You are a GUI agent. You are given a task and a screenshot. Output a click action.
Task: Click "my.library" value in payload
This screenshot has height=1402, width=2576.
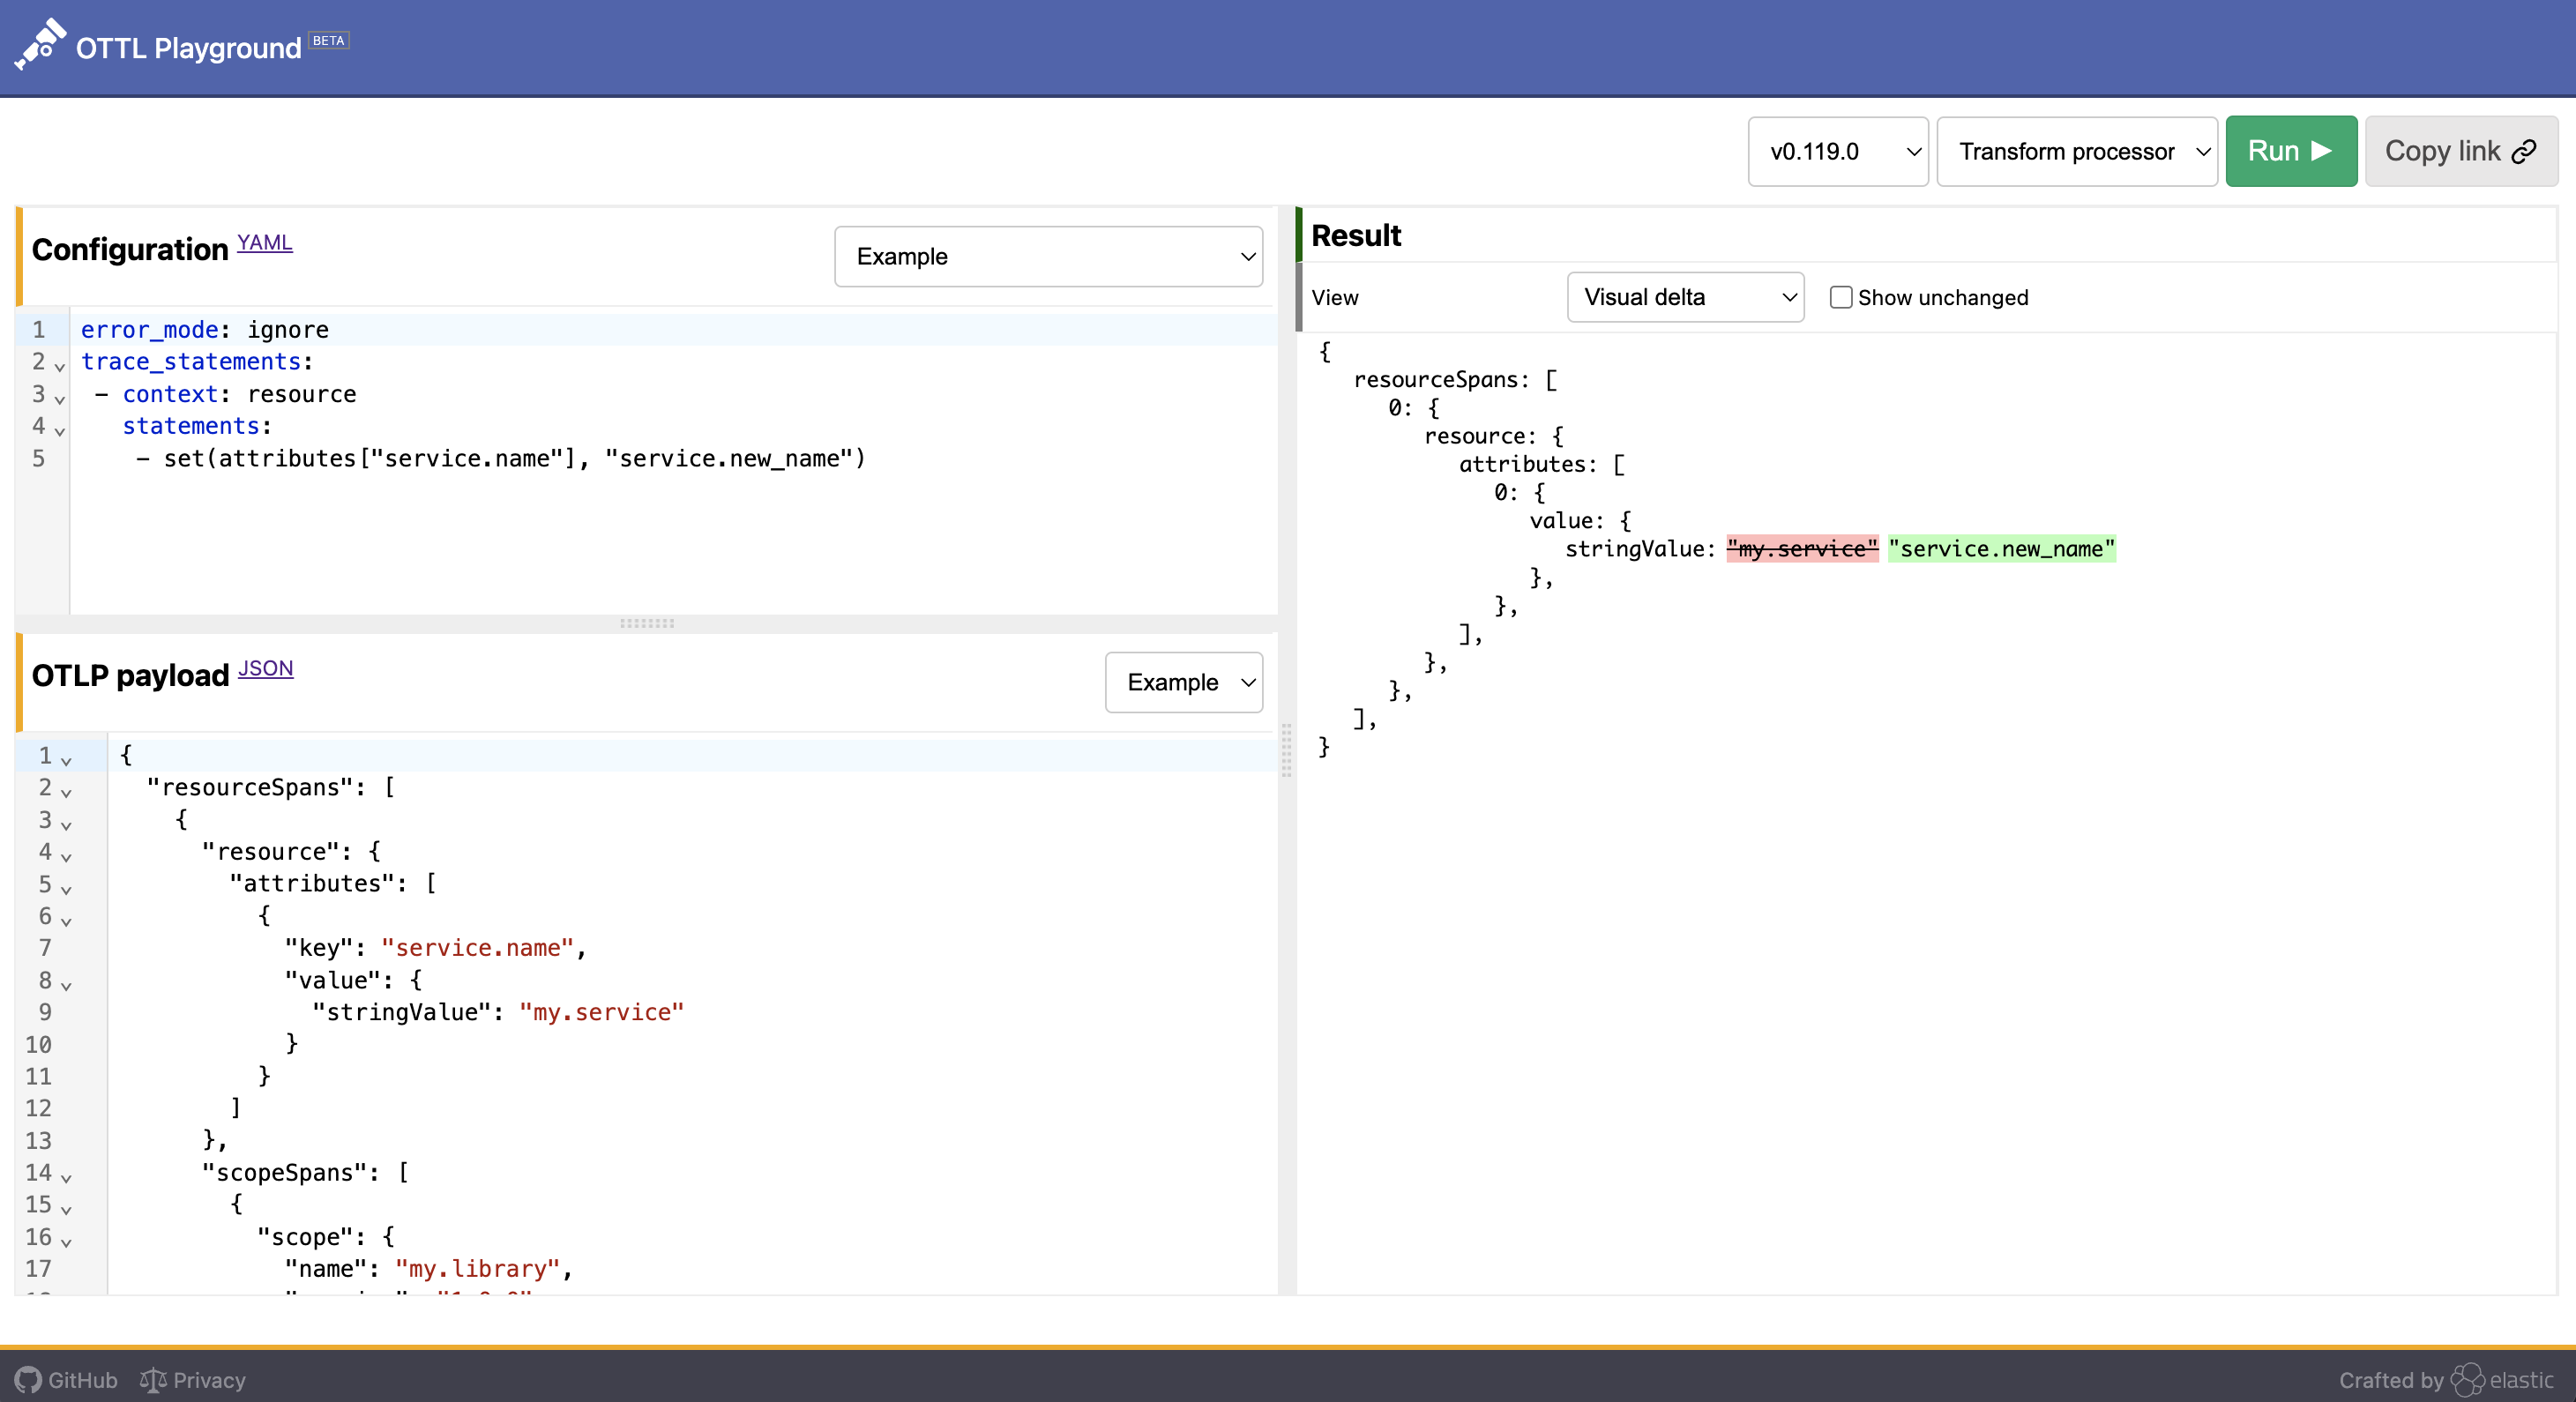[x=477, y=1268]
